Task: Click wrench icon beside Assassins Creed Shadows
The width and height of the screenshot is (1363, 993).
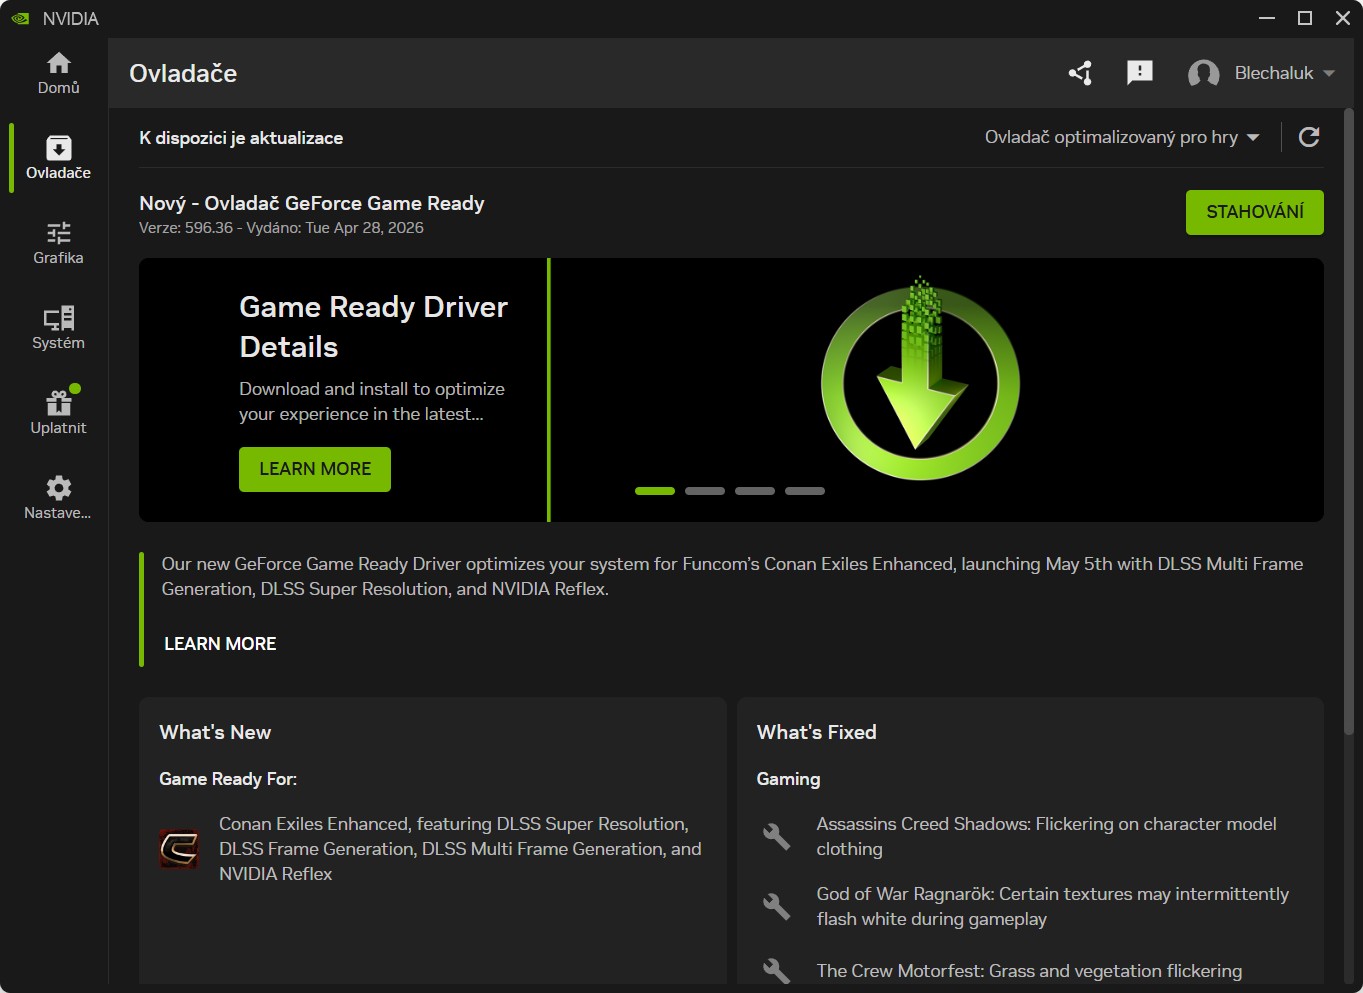Action: [x=776, y=836]
